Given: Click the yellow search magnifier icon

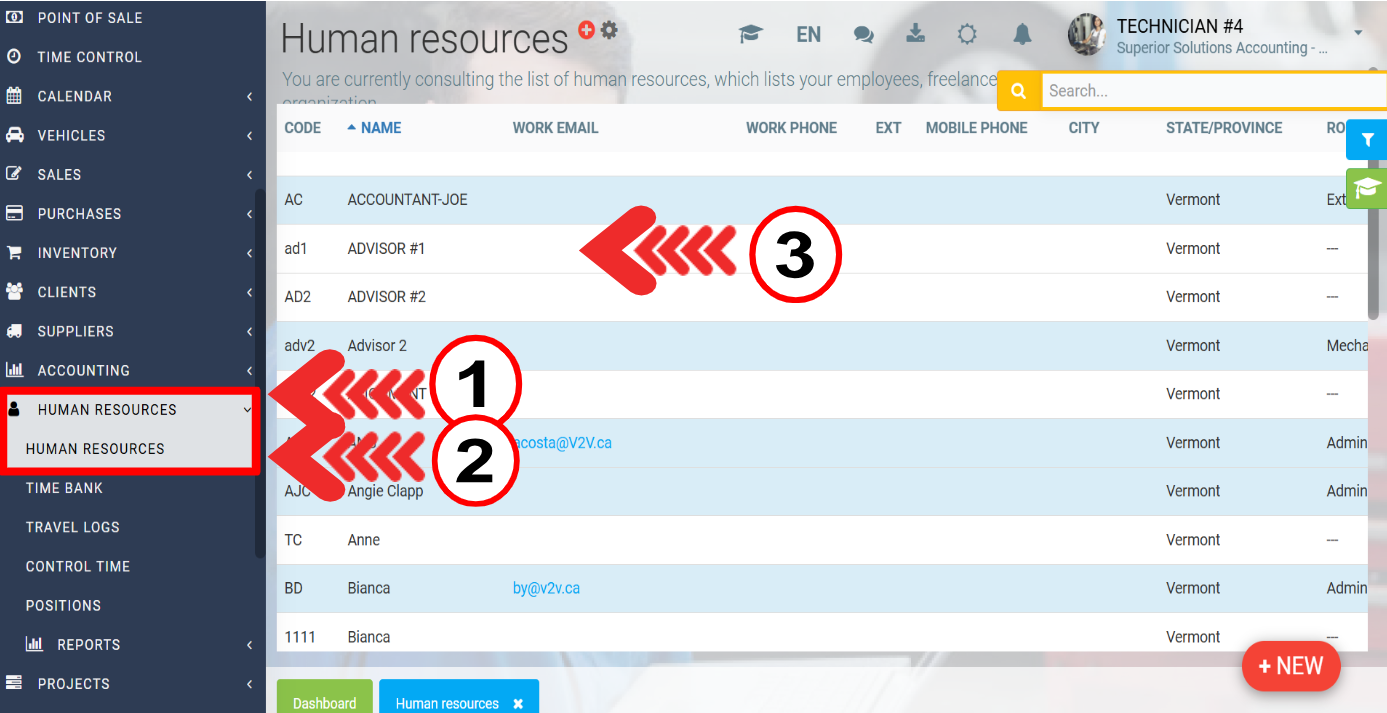Looking at the screenshot, I should click(1019, 91).
